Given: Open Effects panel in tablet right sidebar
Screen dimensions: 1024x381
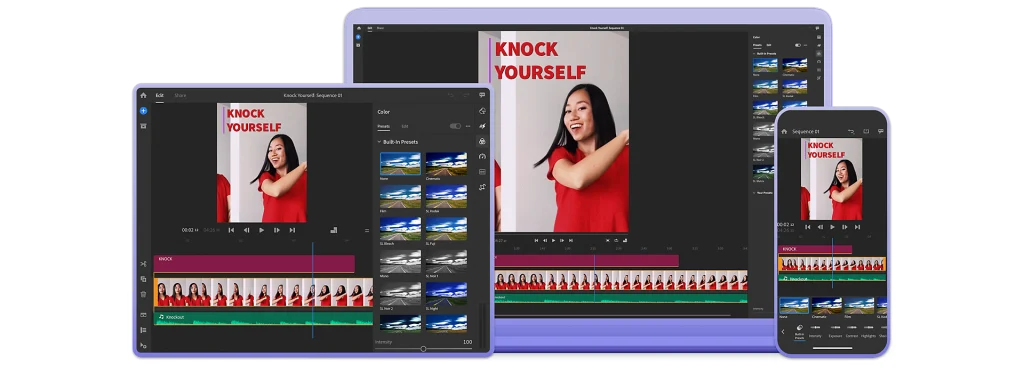Looking at the screenshot, I should [x=482, y=126].
